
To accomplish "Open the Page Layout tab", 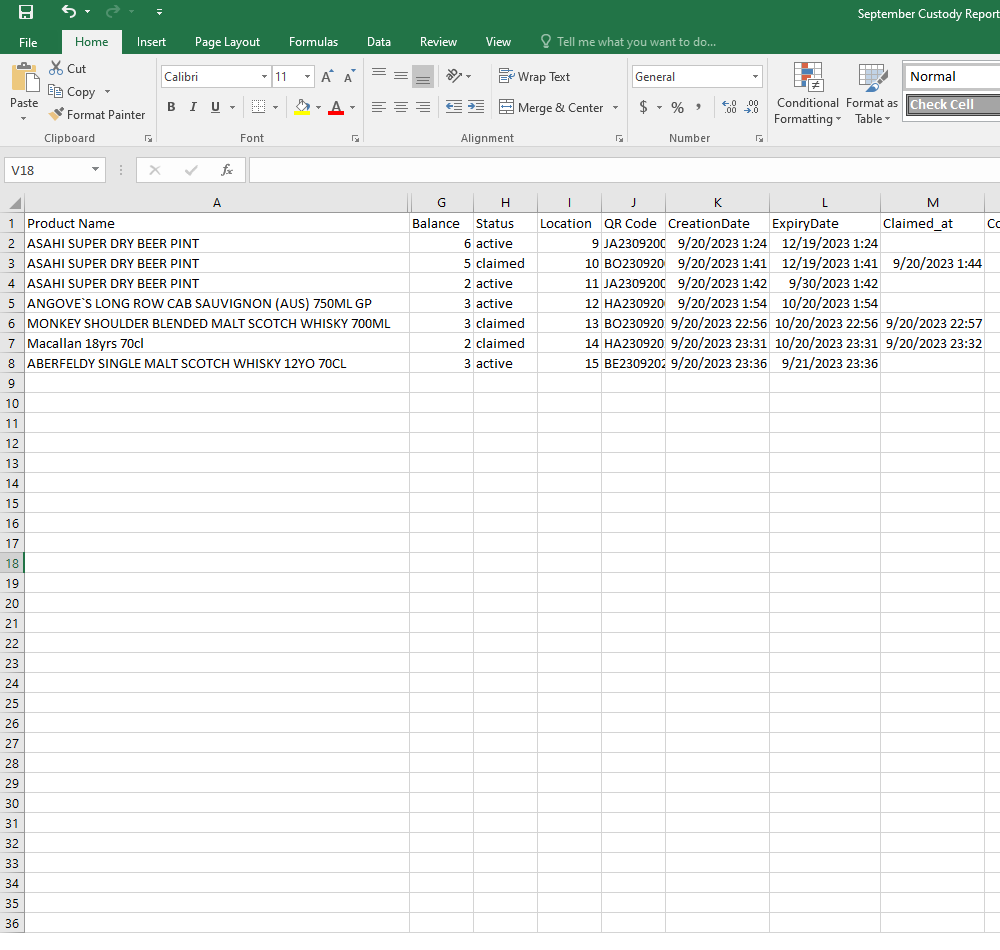I will (x=227, y=42).
